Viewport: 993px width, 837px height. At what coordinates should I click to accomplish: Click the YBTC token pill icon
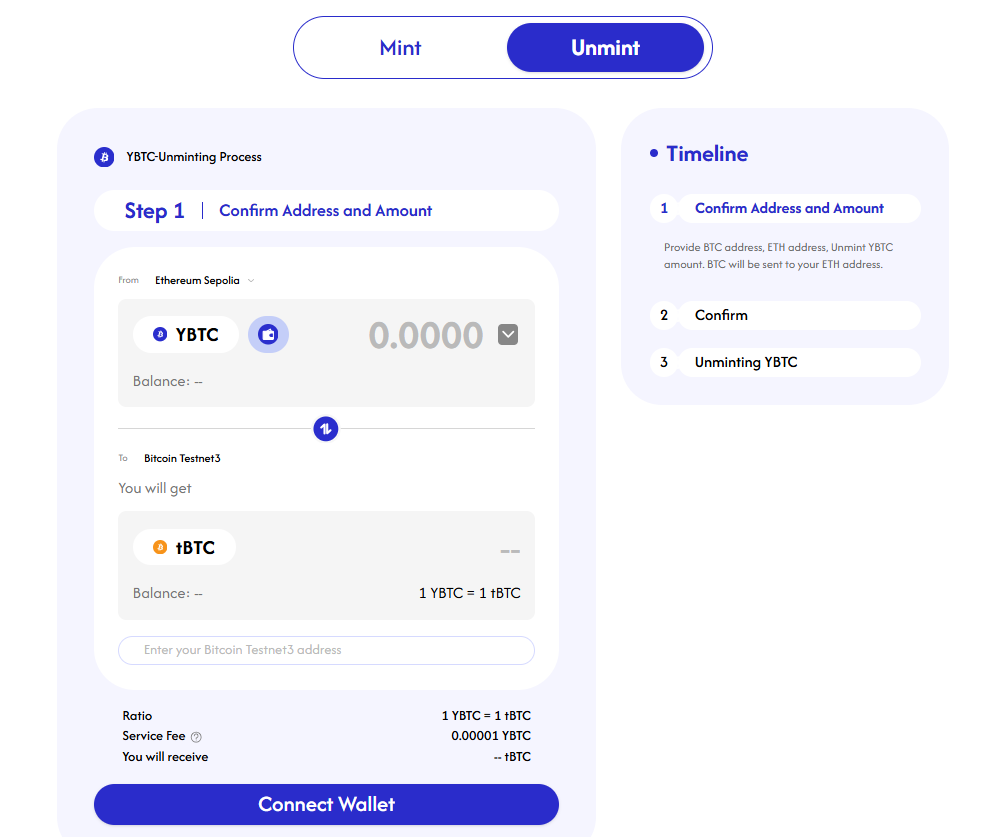(x=160, y=334)
